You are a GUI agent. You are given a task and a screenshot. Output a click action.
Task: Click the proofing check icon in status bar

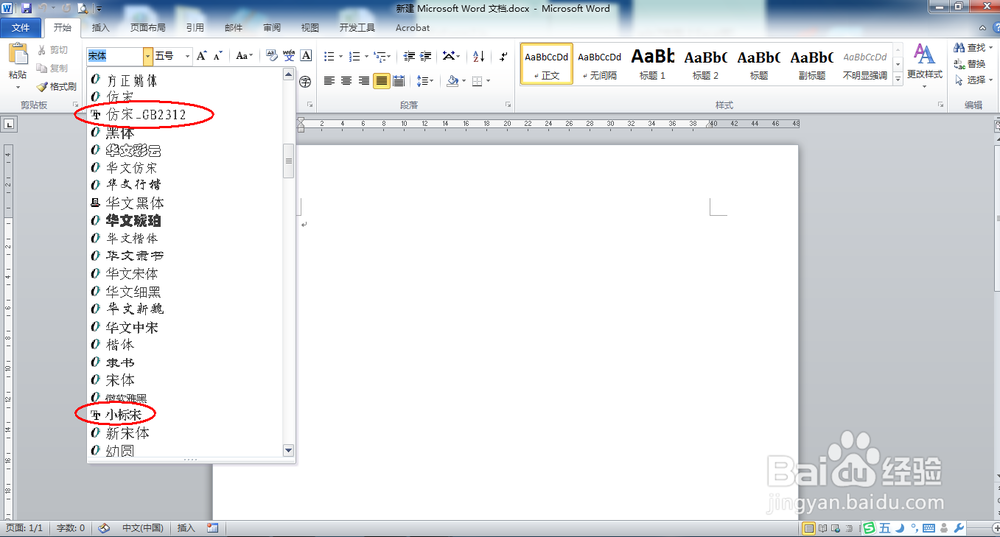pos(104,528)
